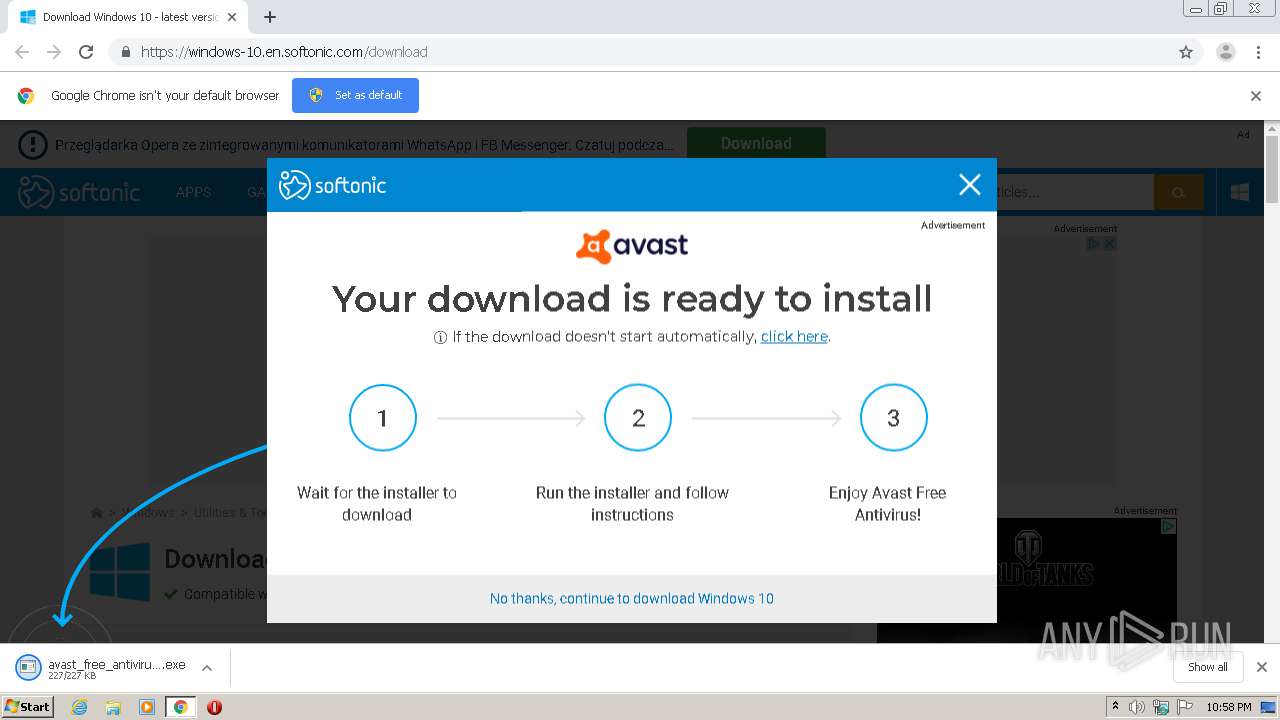Bookmark this page with the star icon
This screenshot has height=720, width=1280.
point(1186,52)
